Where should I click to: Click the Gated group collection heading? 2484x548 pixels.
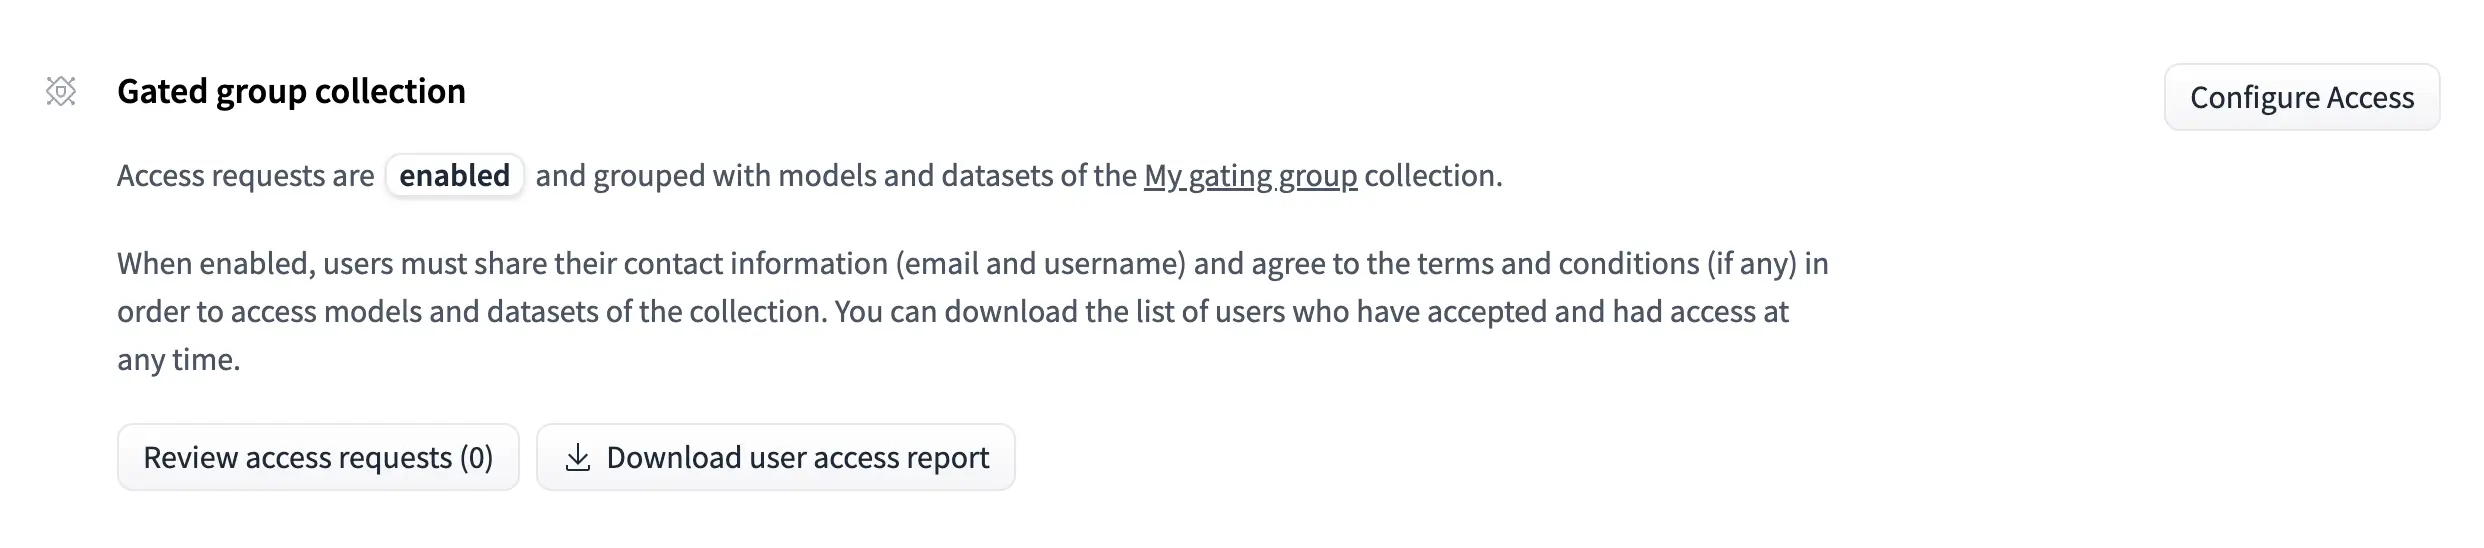(x=291, y=91)
